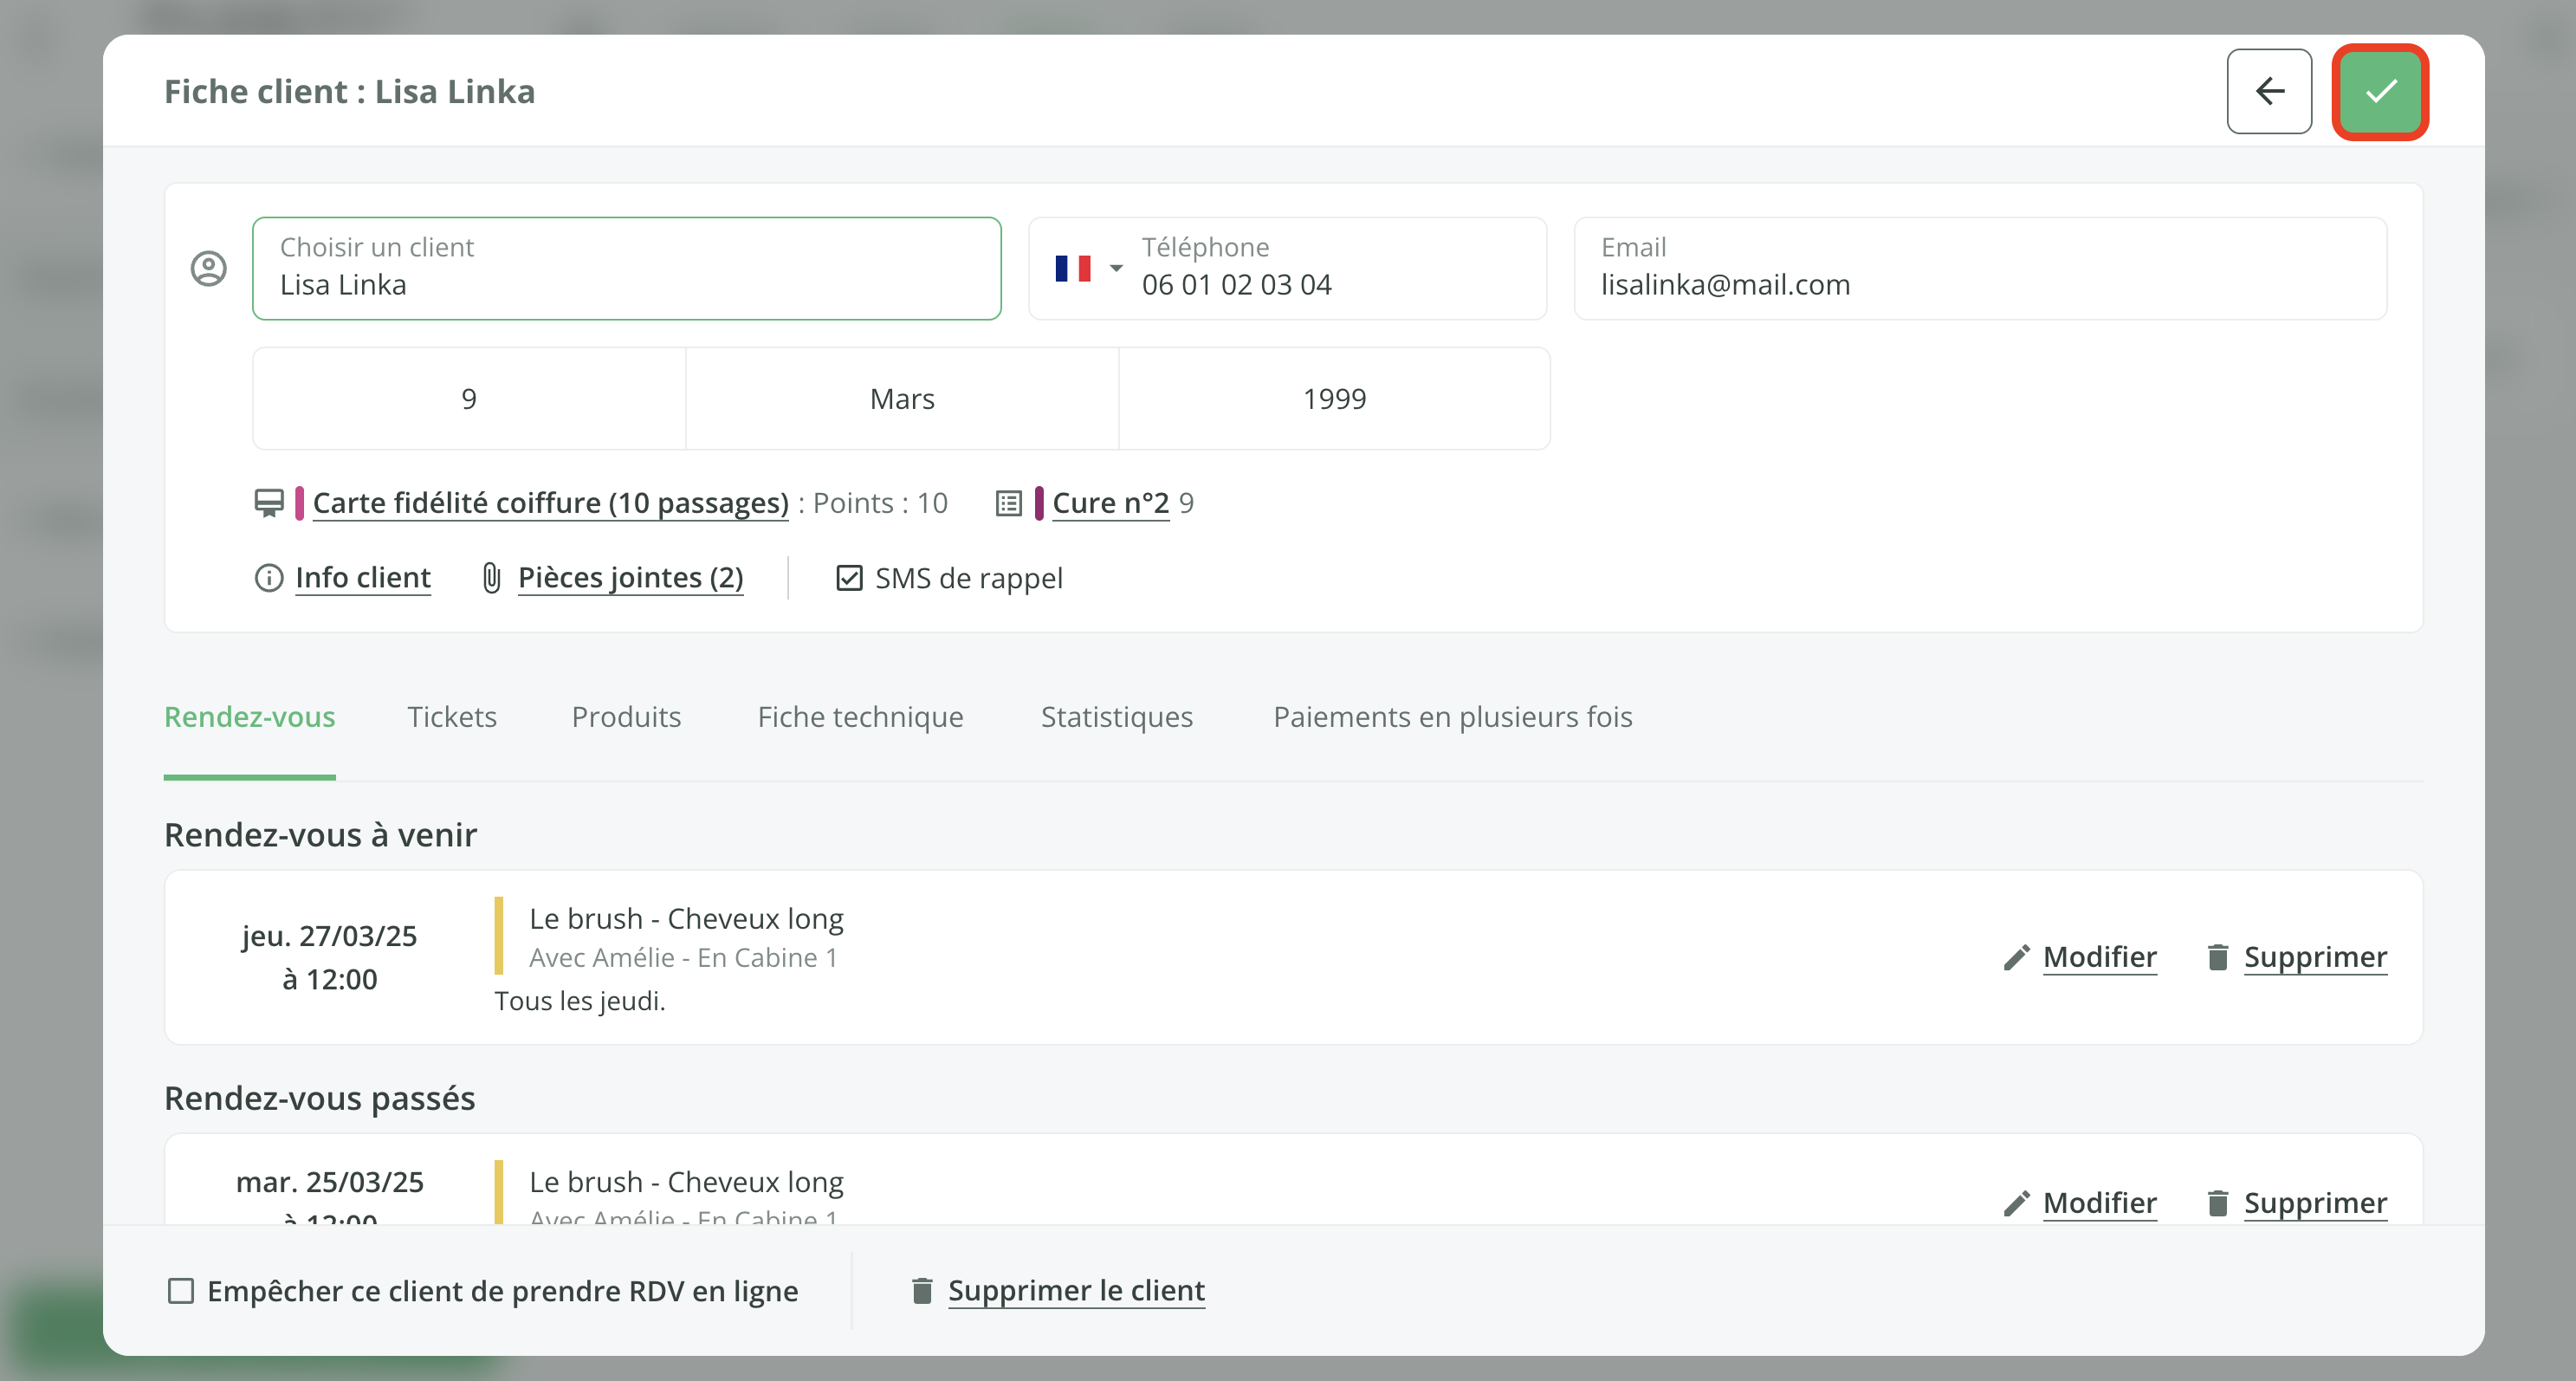Screen dimensions: 2576x1381
Task: Check Empêcher ce client de prendre RDV en ligne
Action: pos(181,1290)
